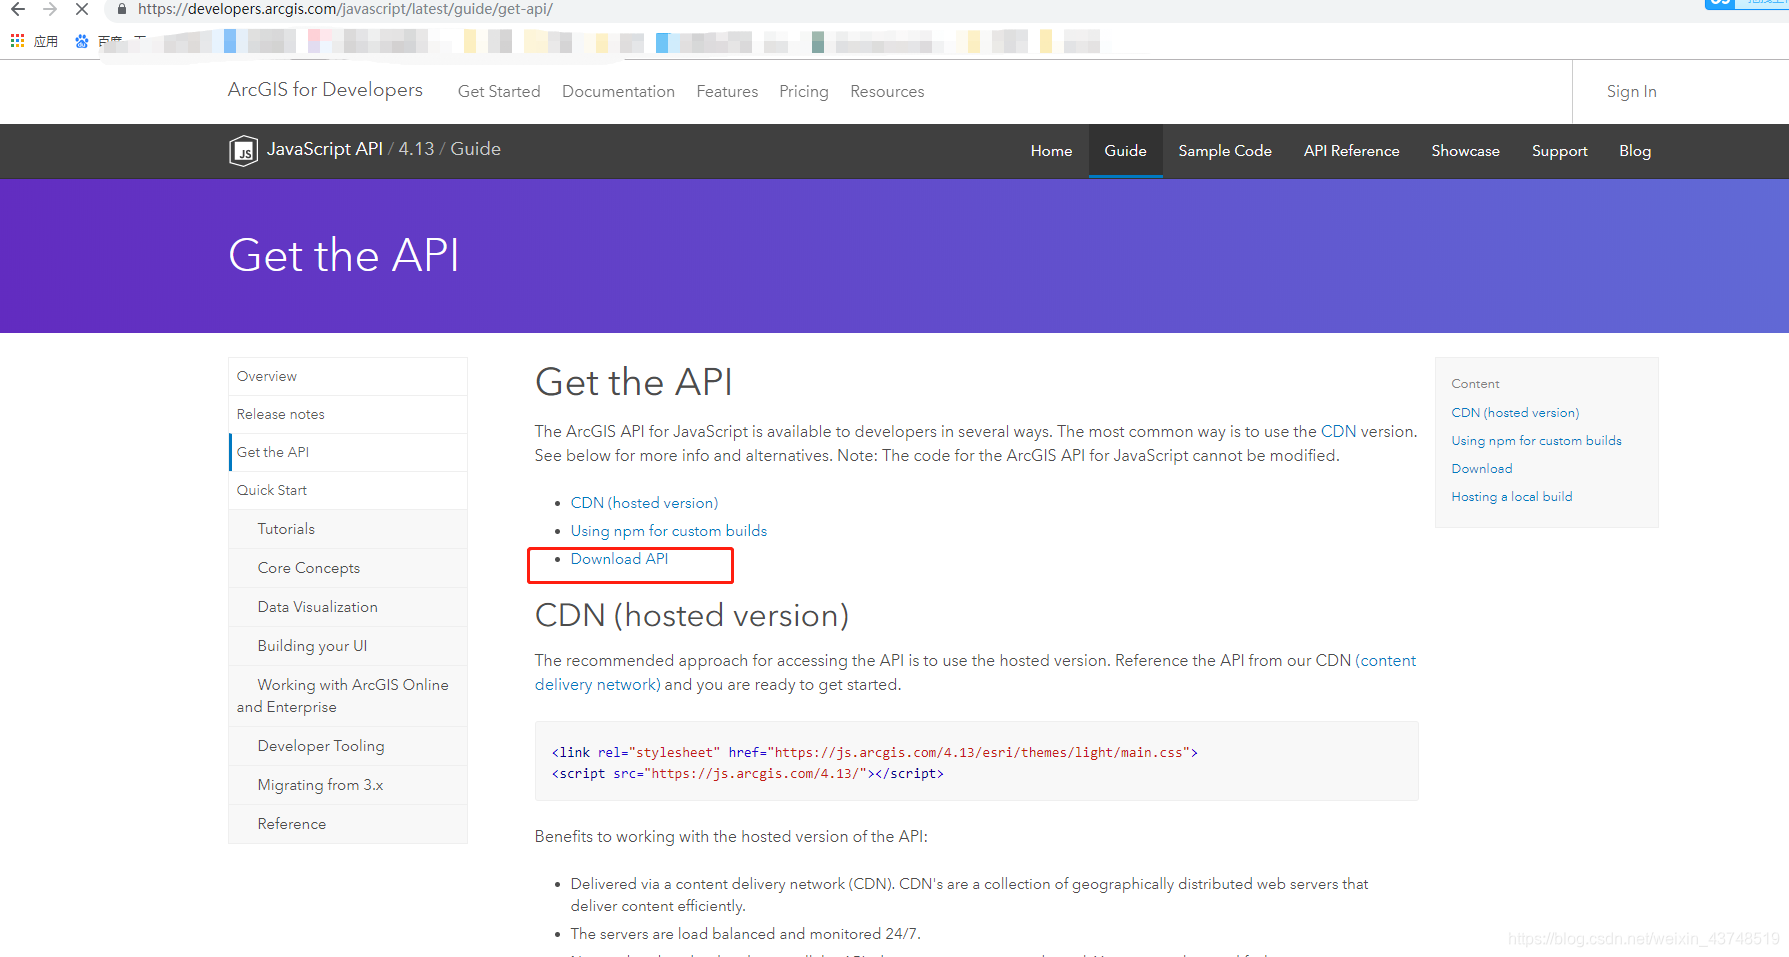1789x957 pixels.
Task: Switch to the Sample Code tab
Action: coord(1225,151)
